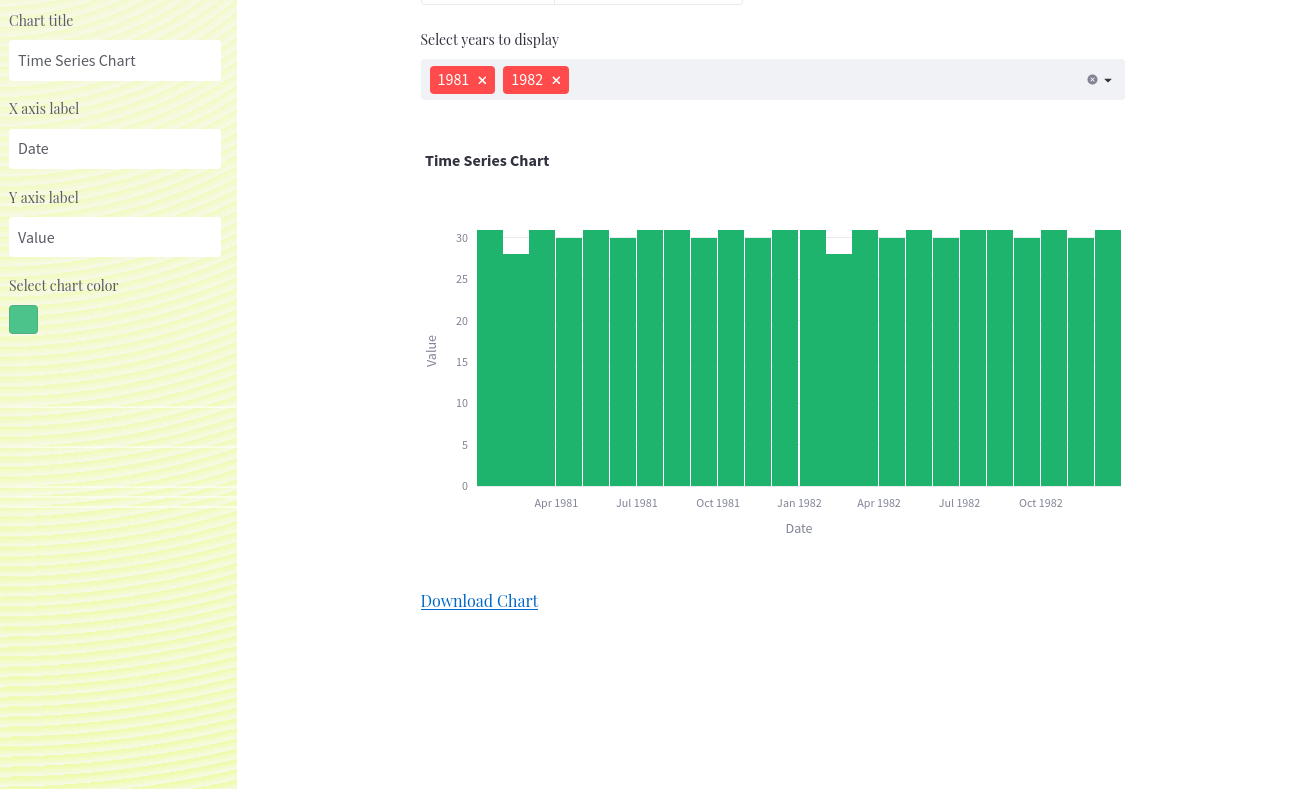Image resolution: width=1294 pixels, height=789 pixels.
Task: Click the Date axis label under the chart
Action: tap(798, 528)
